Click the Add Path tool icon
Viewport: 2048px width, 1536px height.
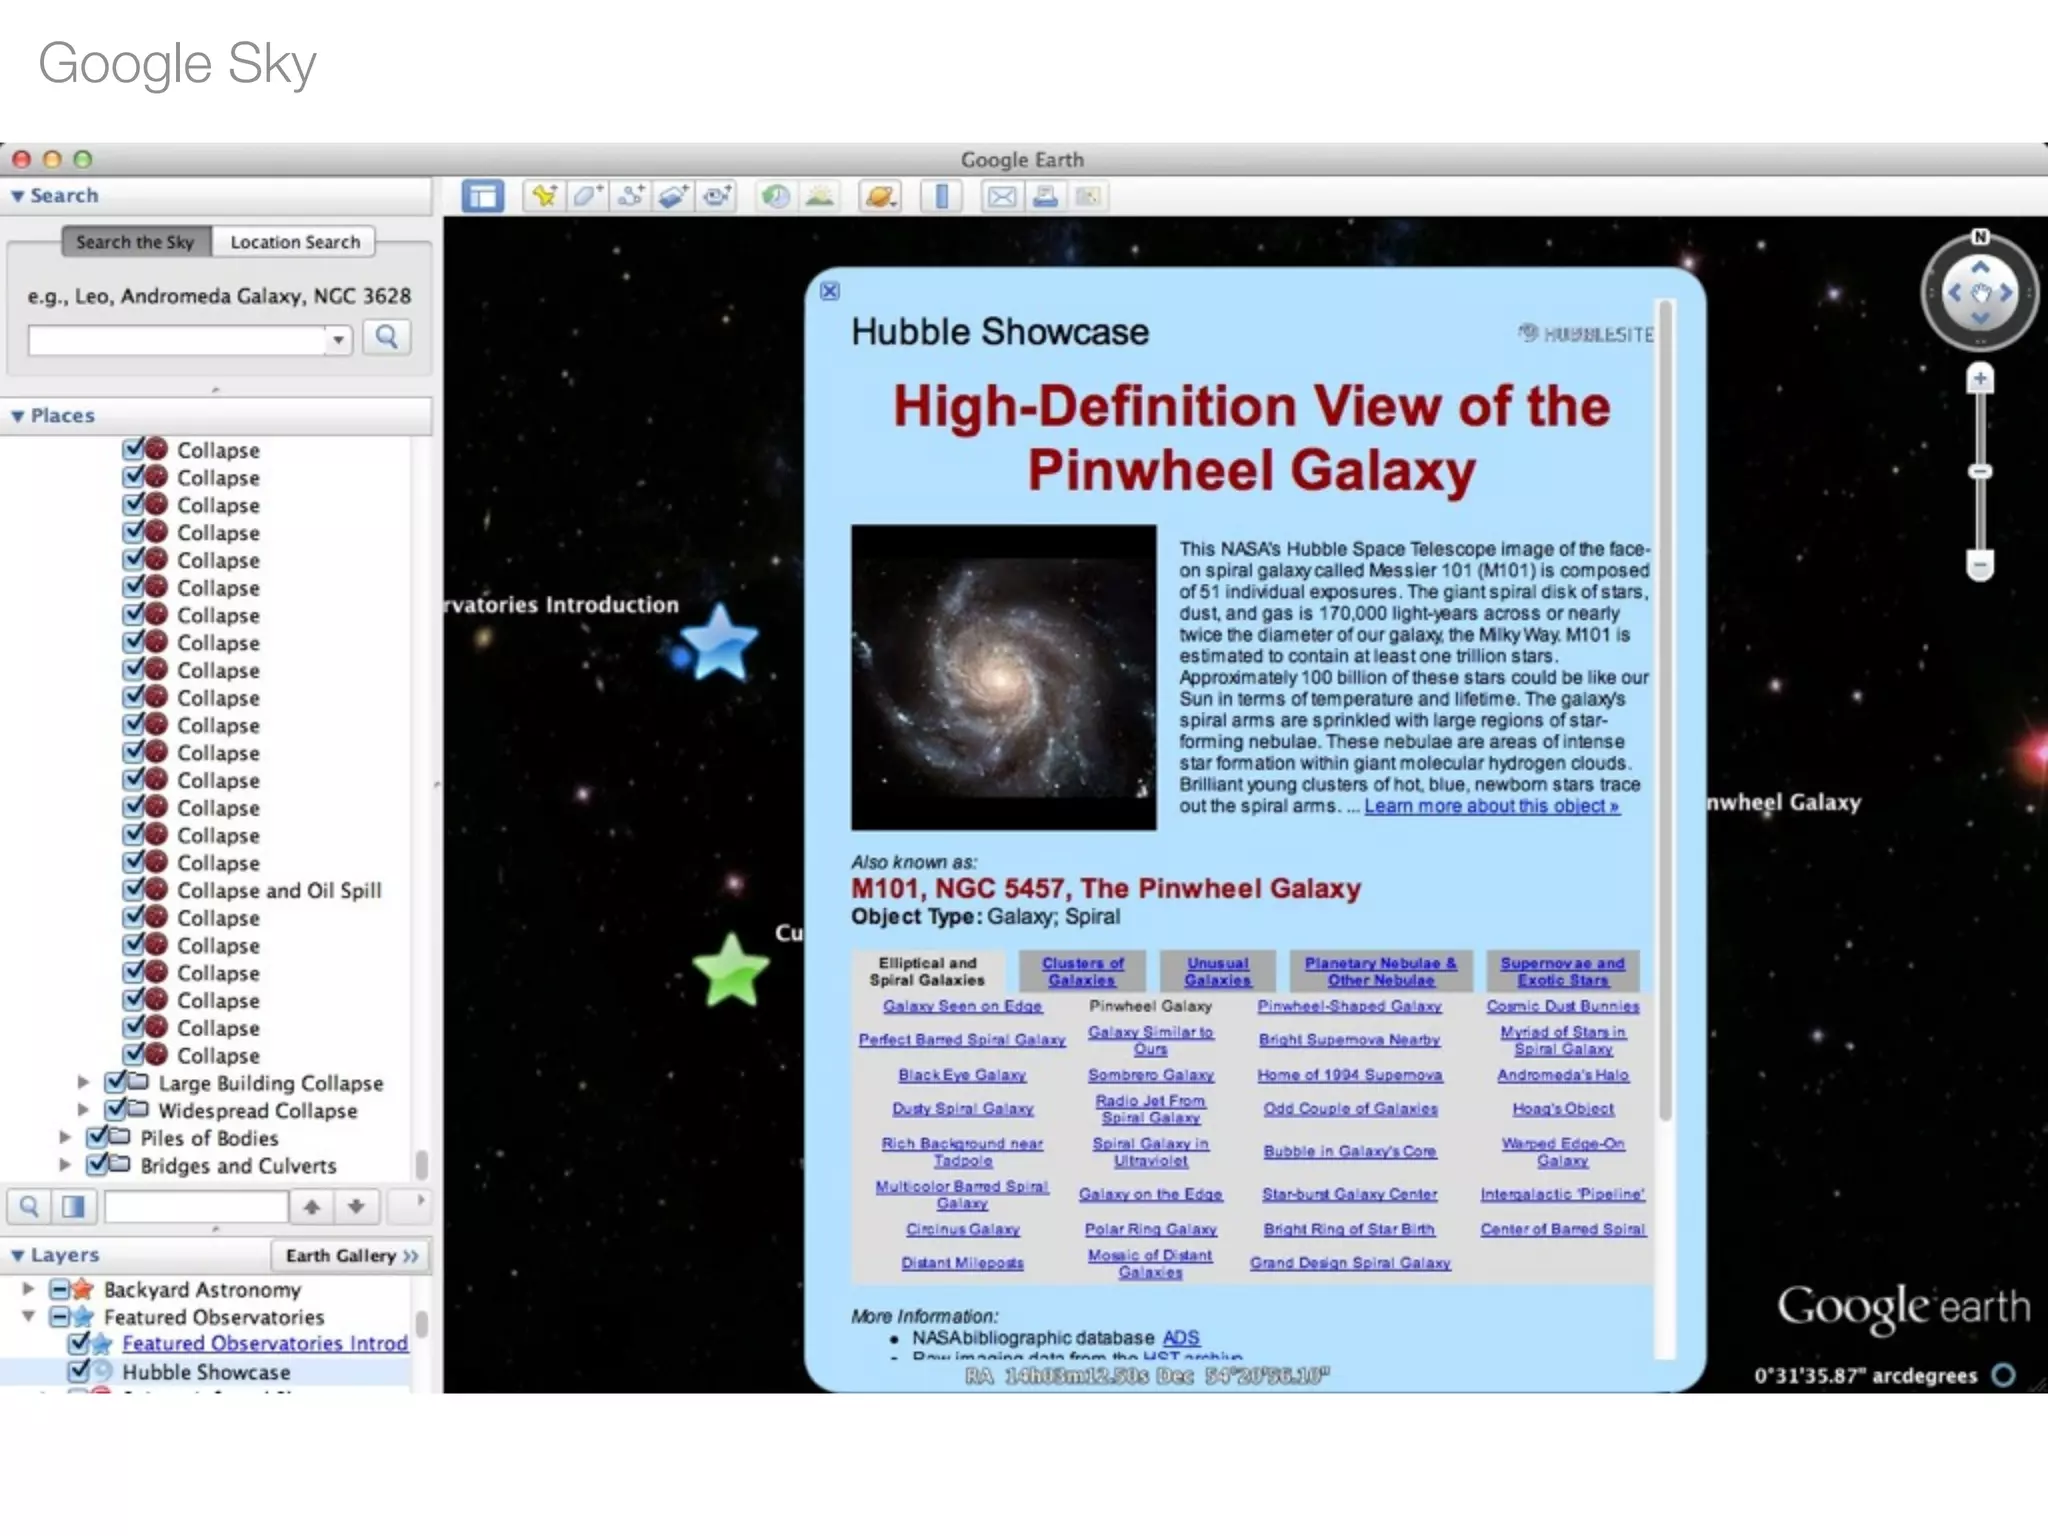[630, 197]
